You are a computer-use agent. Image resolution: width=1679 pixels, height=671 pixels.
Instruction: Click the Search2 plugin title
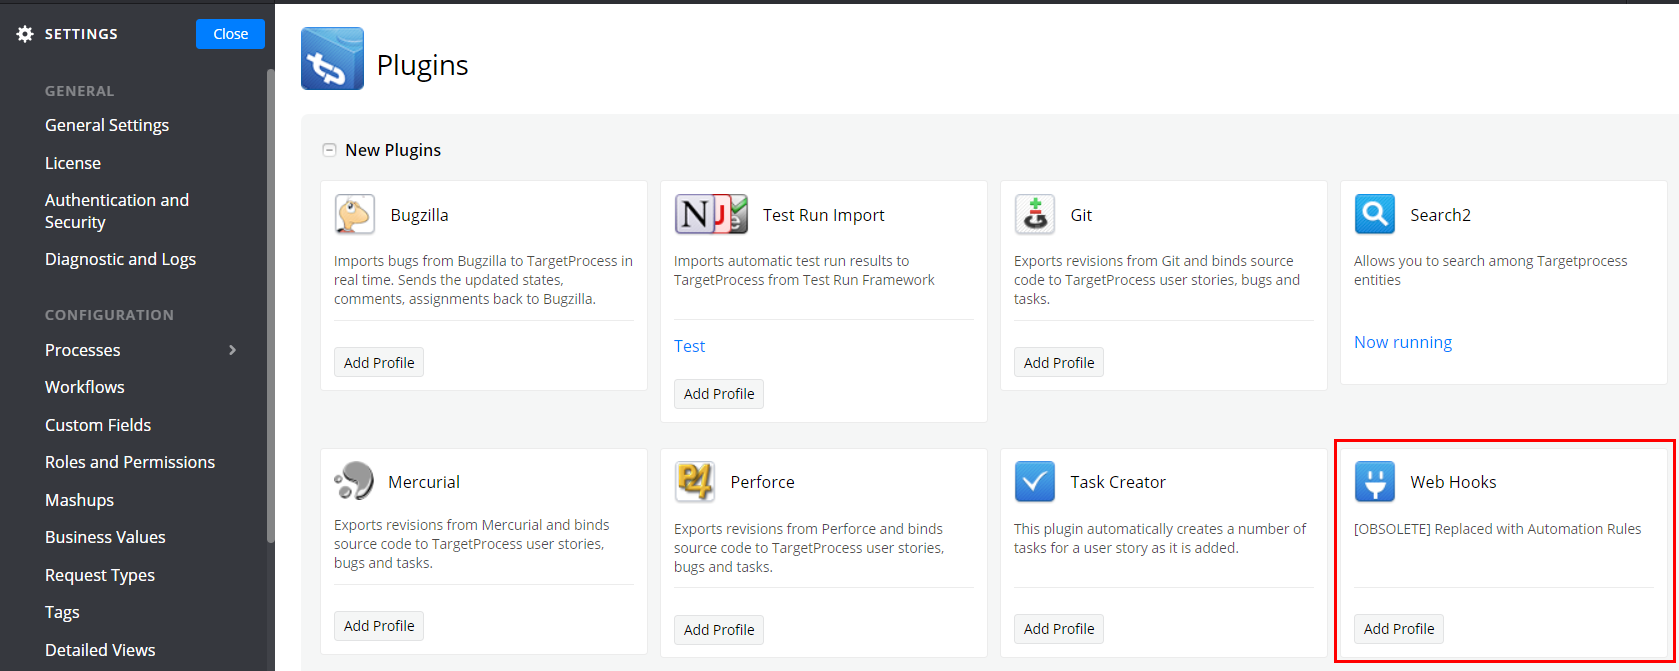(x=1440, y=215)
